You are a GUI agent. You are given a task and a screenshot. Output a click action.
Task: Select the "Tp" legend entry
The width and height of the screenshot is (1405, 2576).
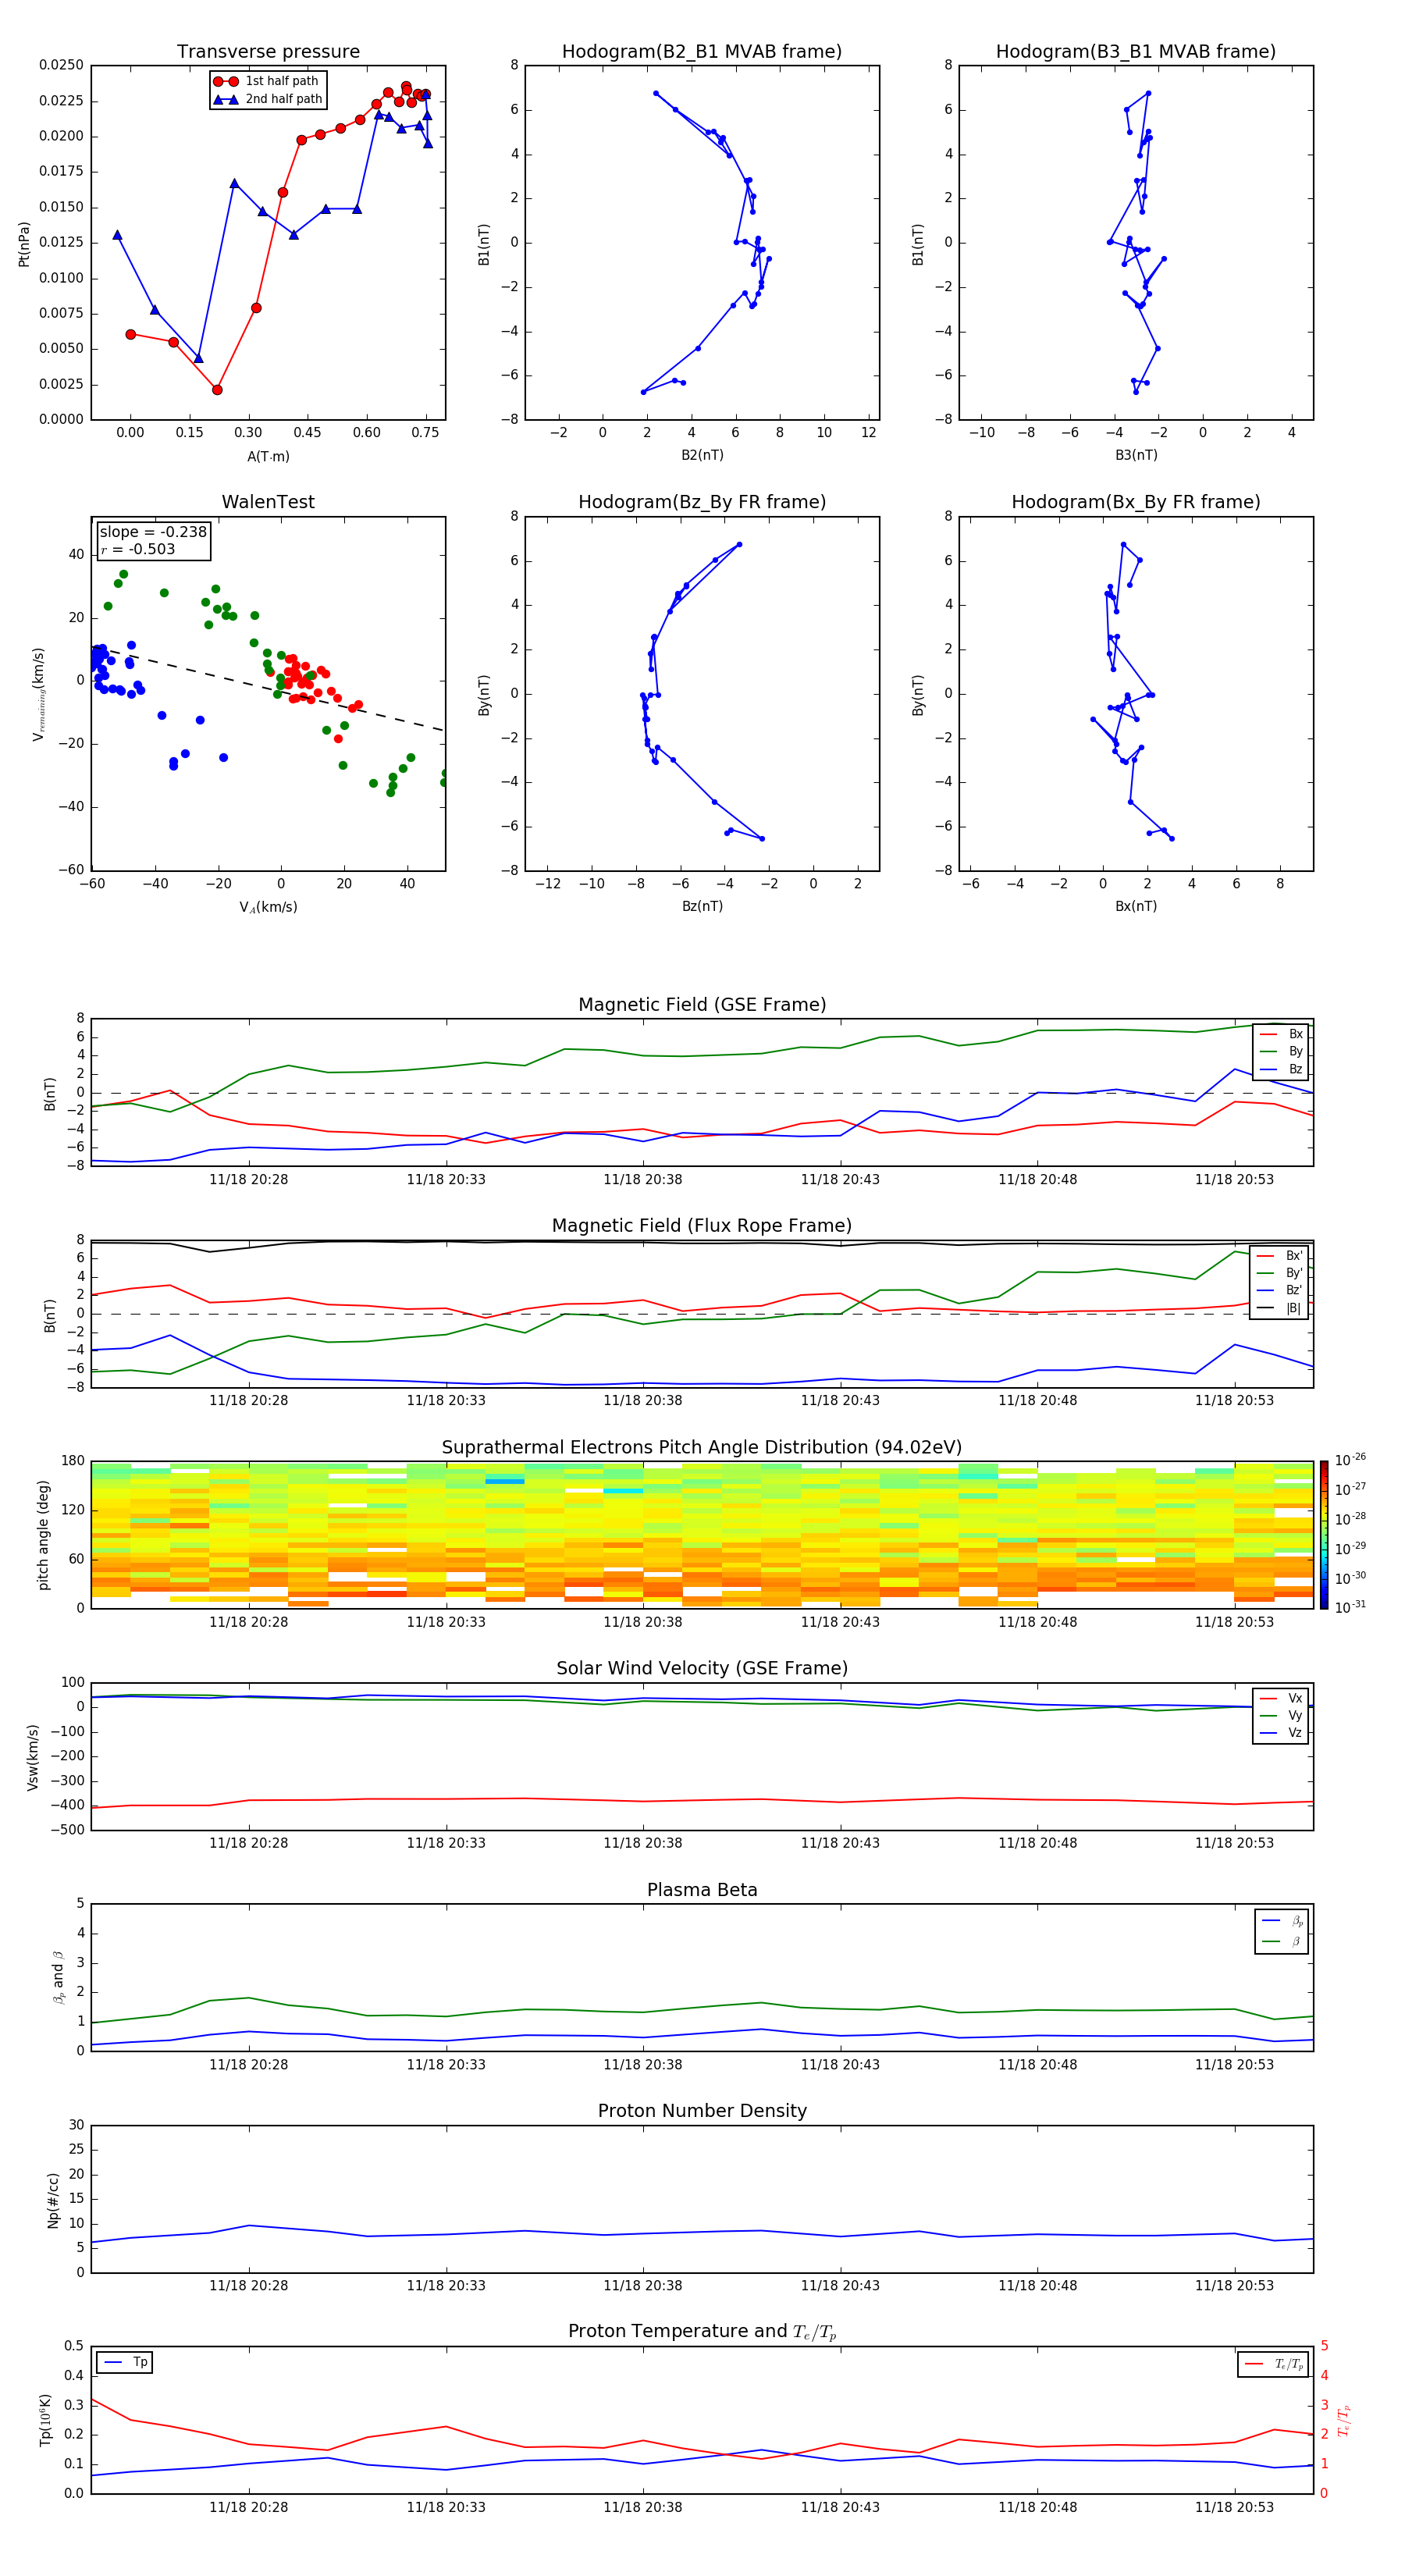click(124, 2362)
